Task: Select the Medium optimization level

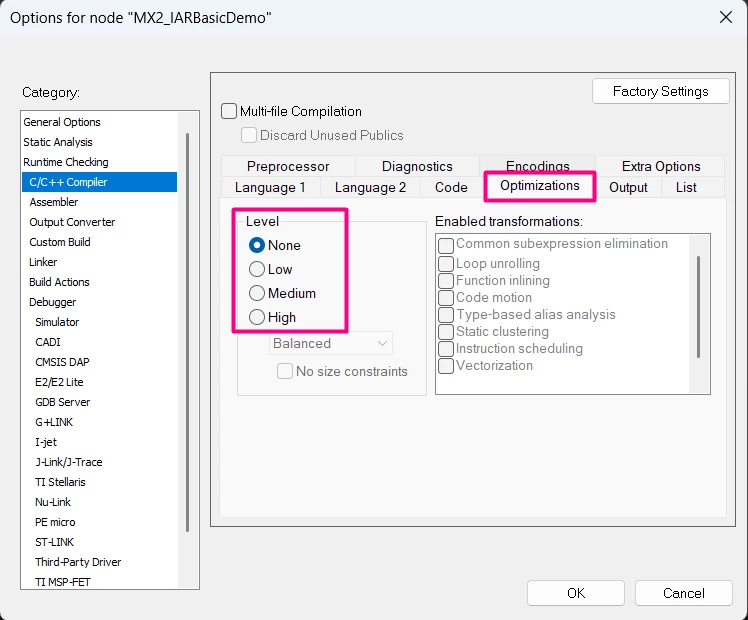Action: [257, 293]
